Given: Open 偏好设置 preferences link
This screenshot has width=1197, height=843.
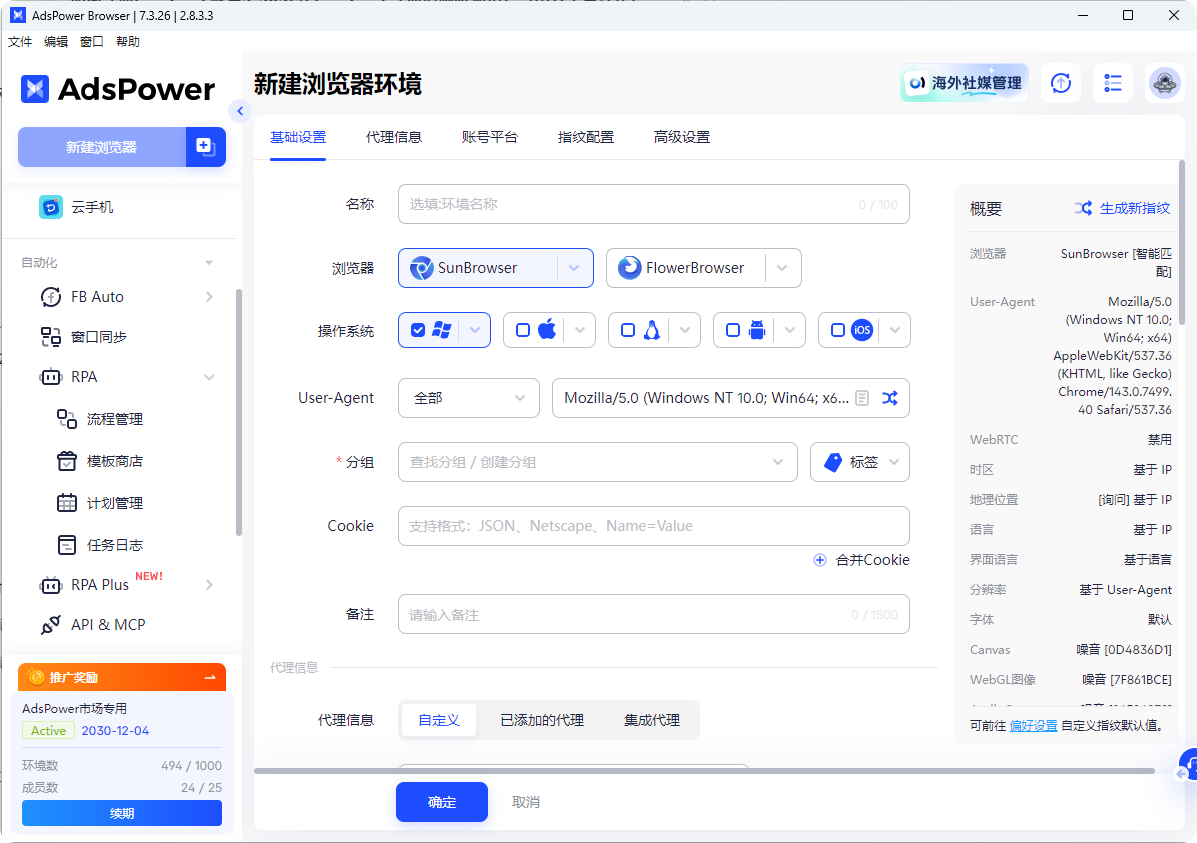Looking at the screenshot, I should 1032,725.
